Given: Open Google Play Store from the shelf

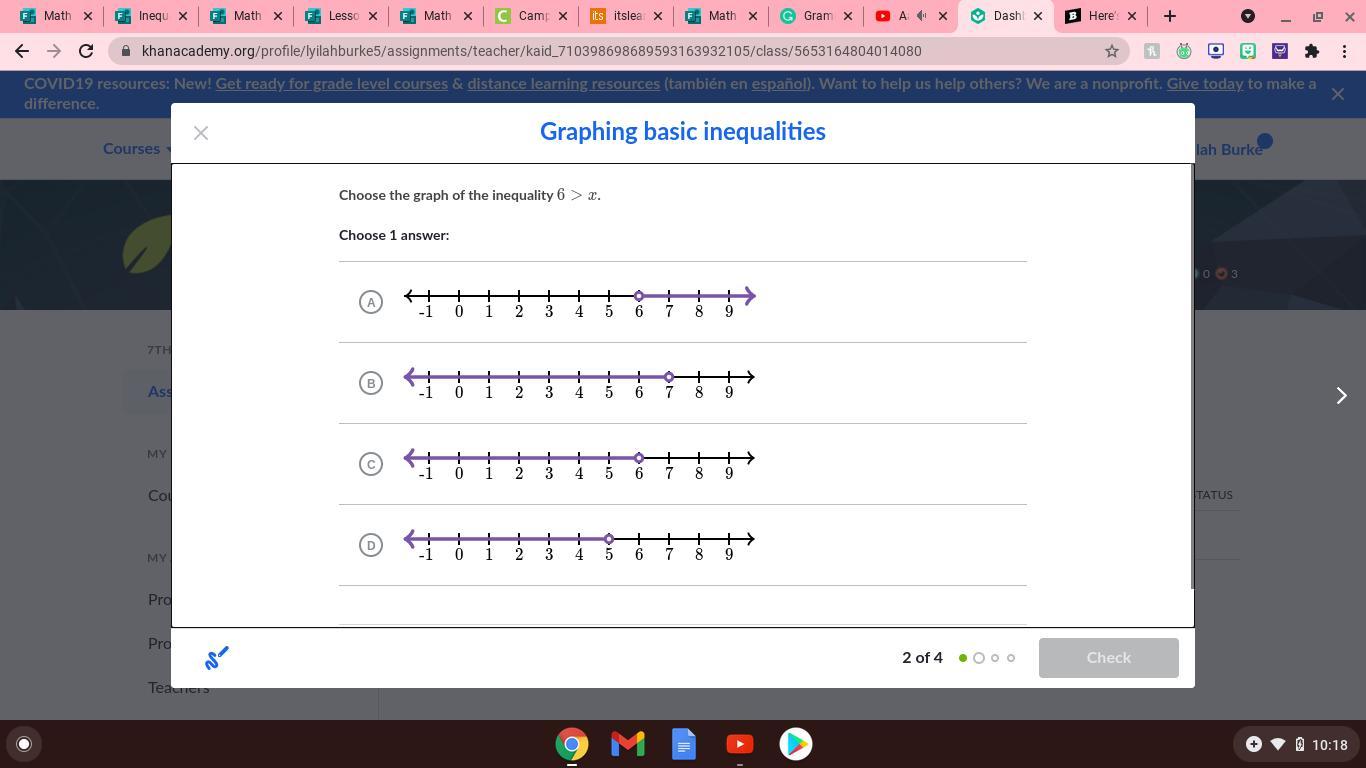Looking at the screenshot, I should coord(796,744).
